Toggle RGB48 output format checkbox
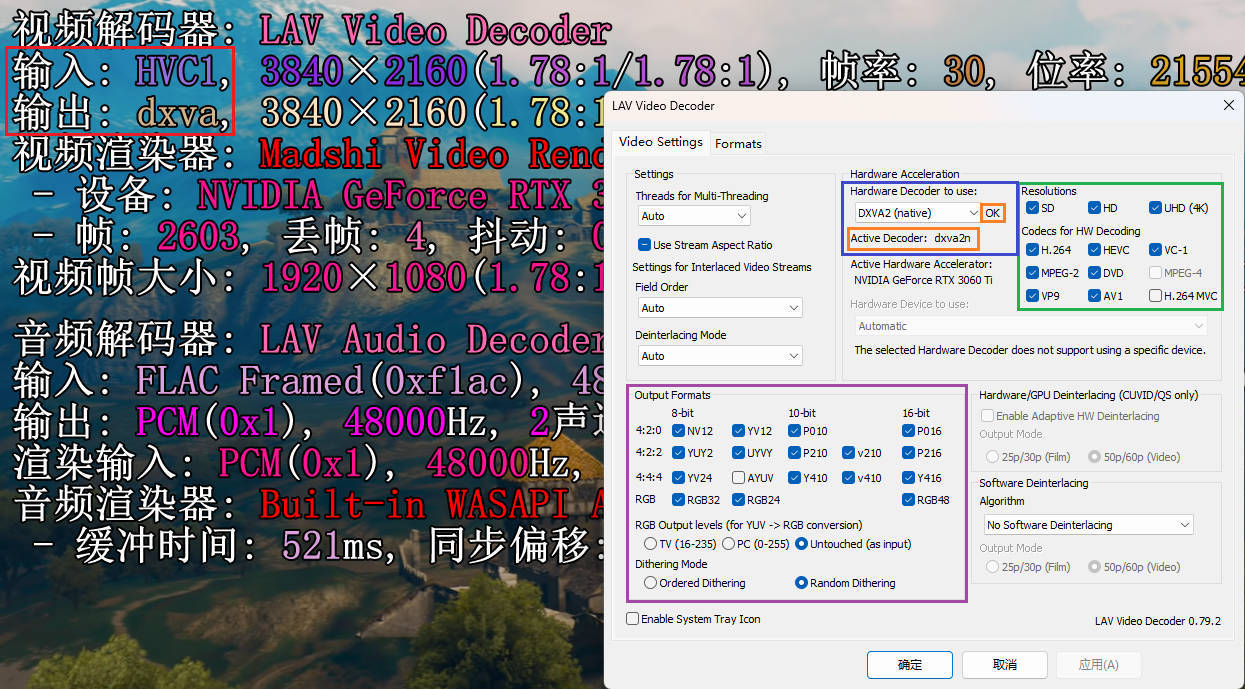This screenshot has height=689, width=1245. [x=908, y=500]
